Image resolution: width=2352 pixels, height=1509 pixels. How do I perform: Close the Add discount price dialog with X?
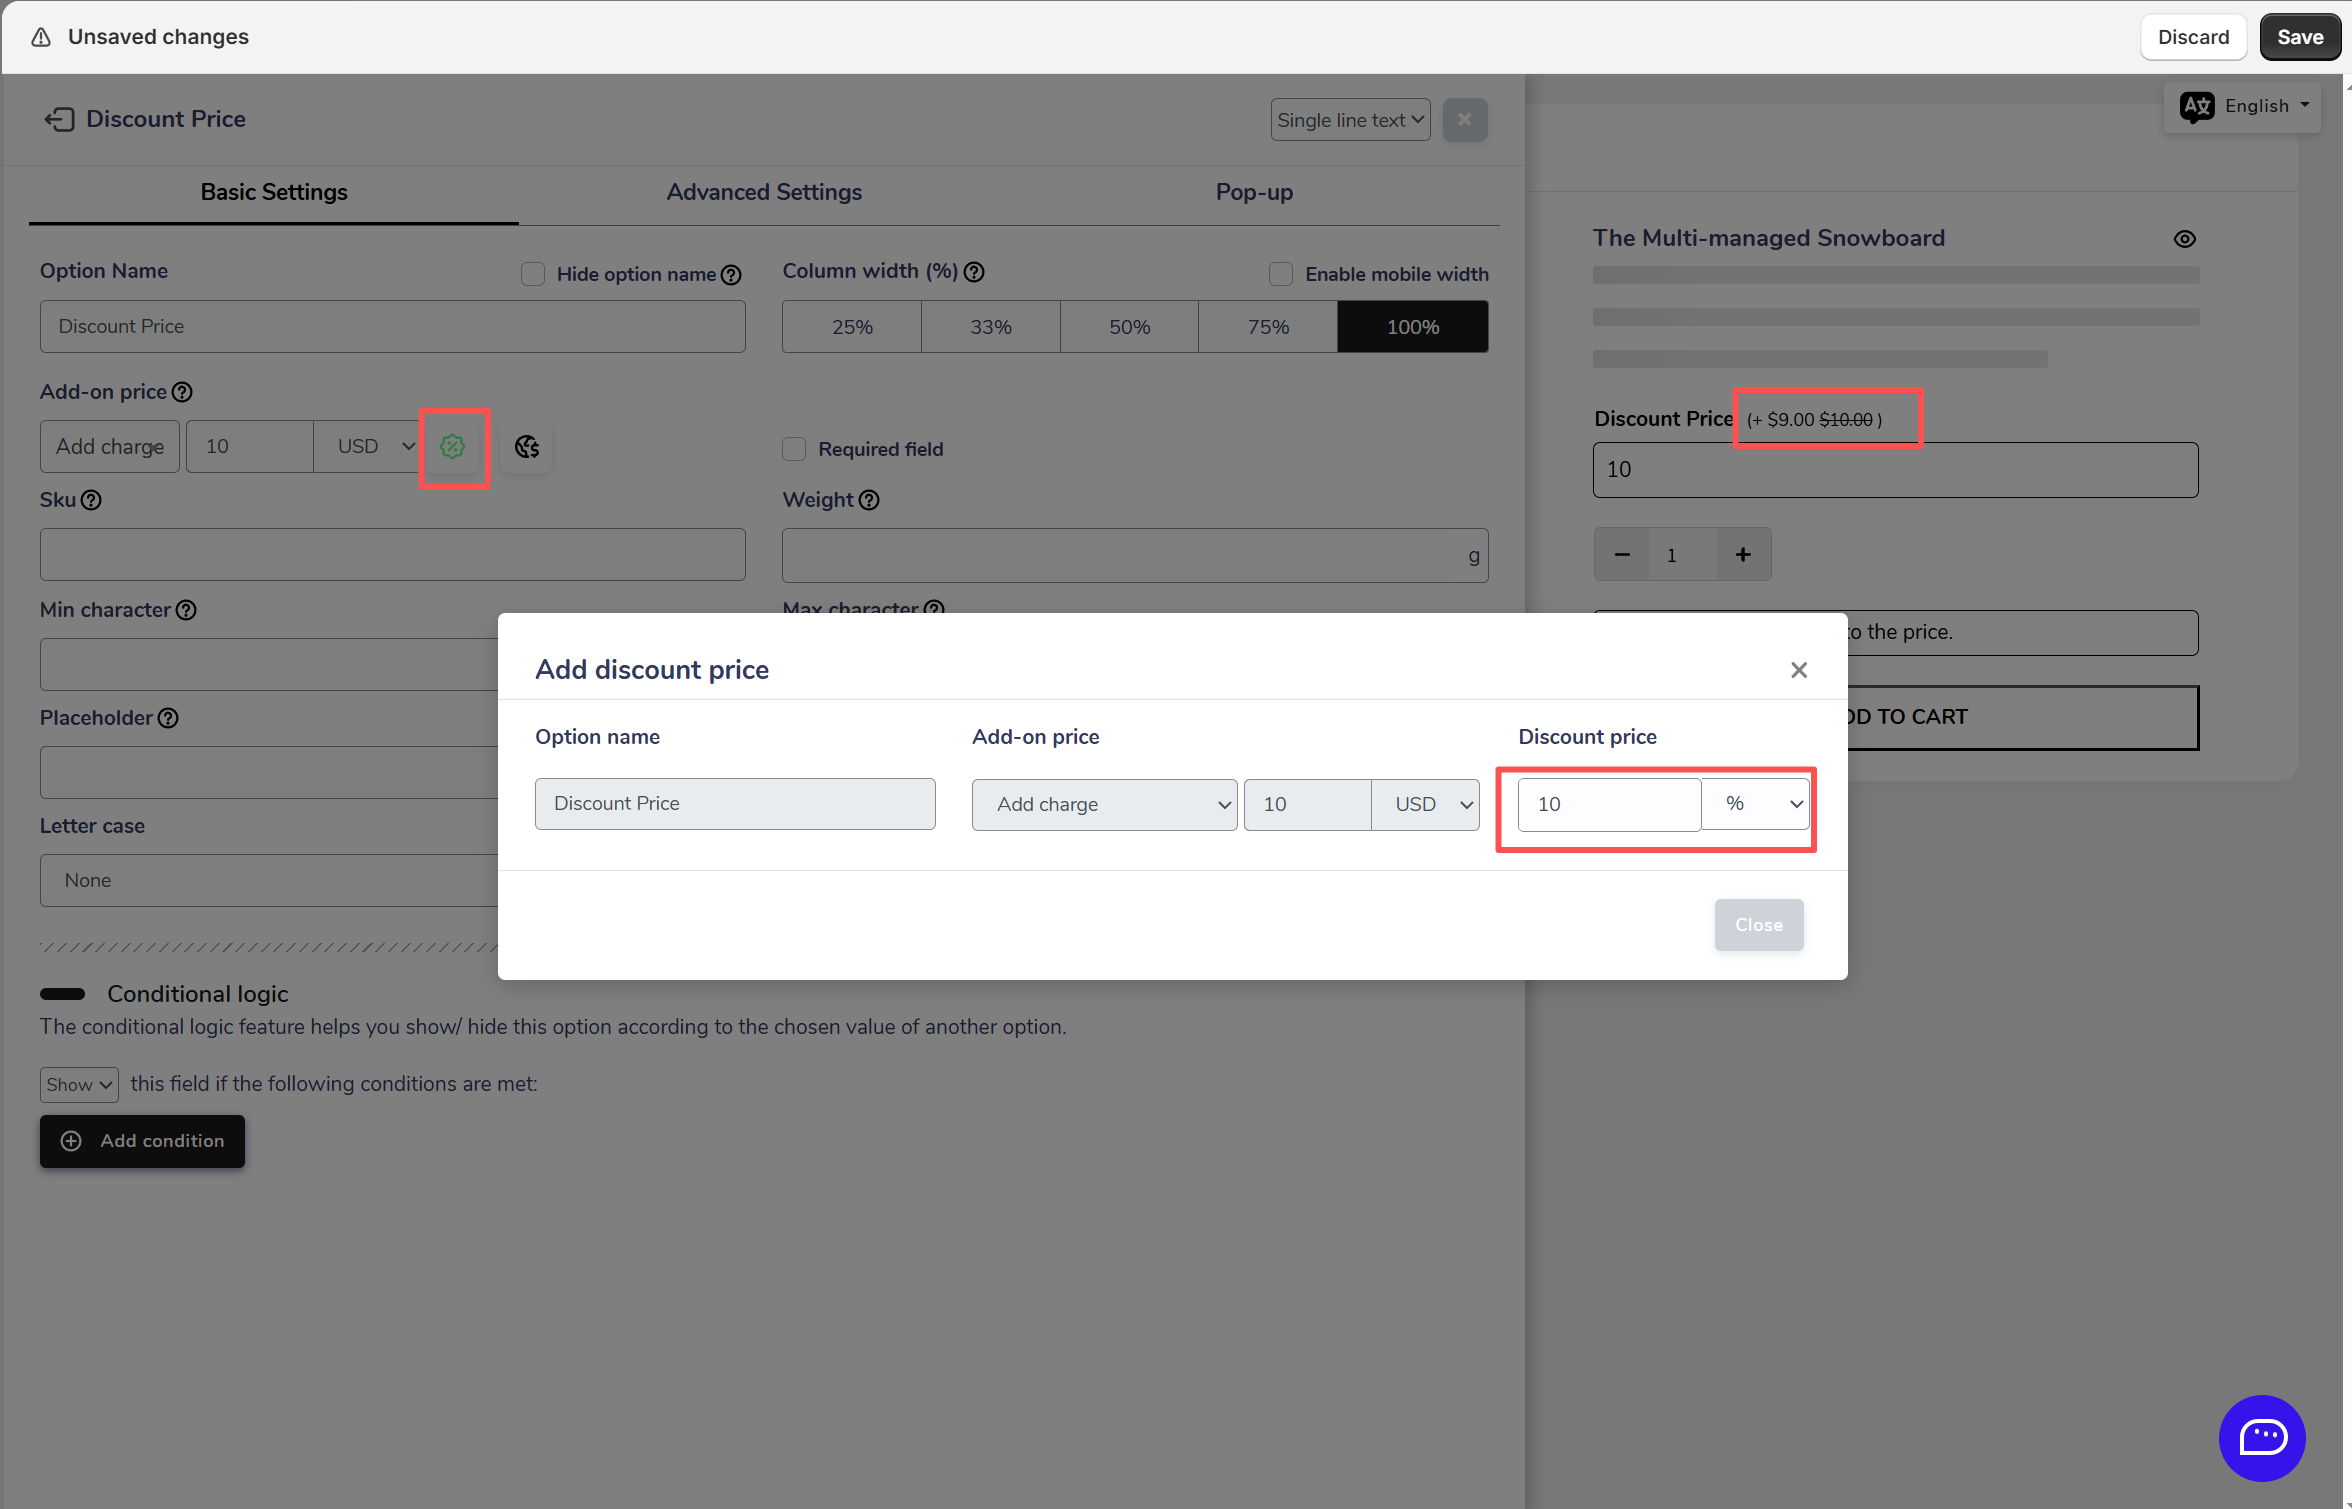1798,670
